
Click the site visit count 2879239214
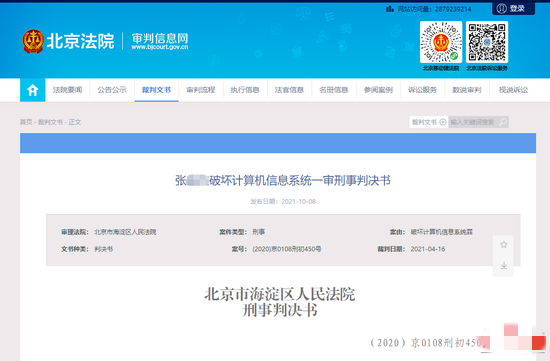[453, 9]
